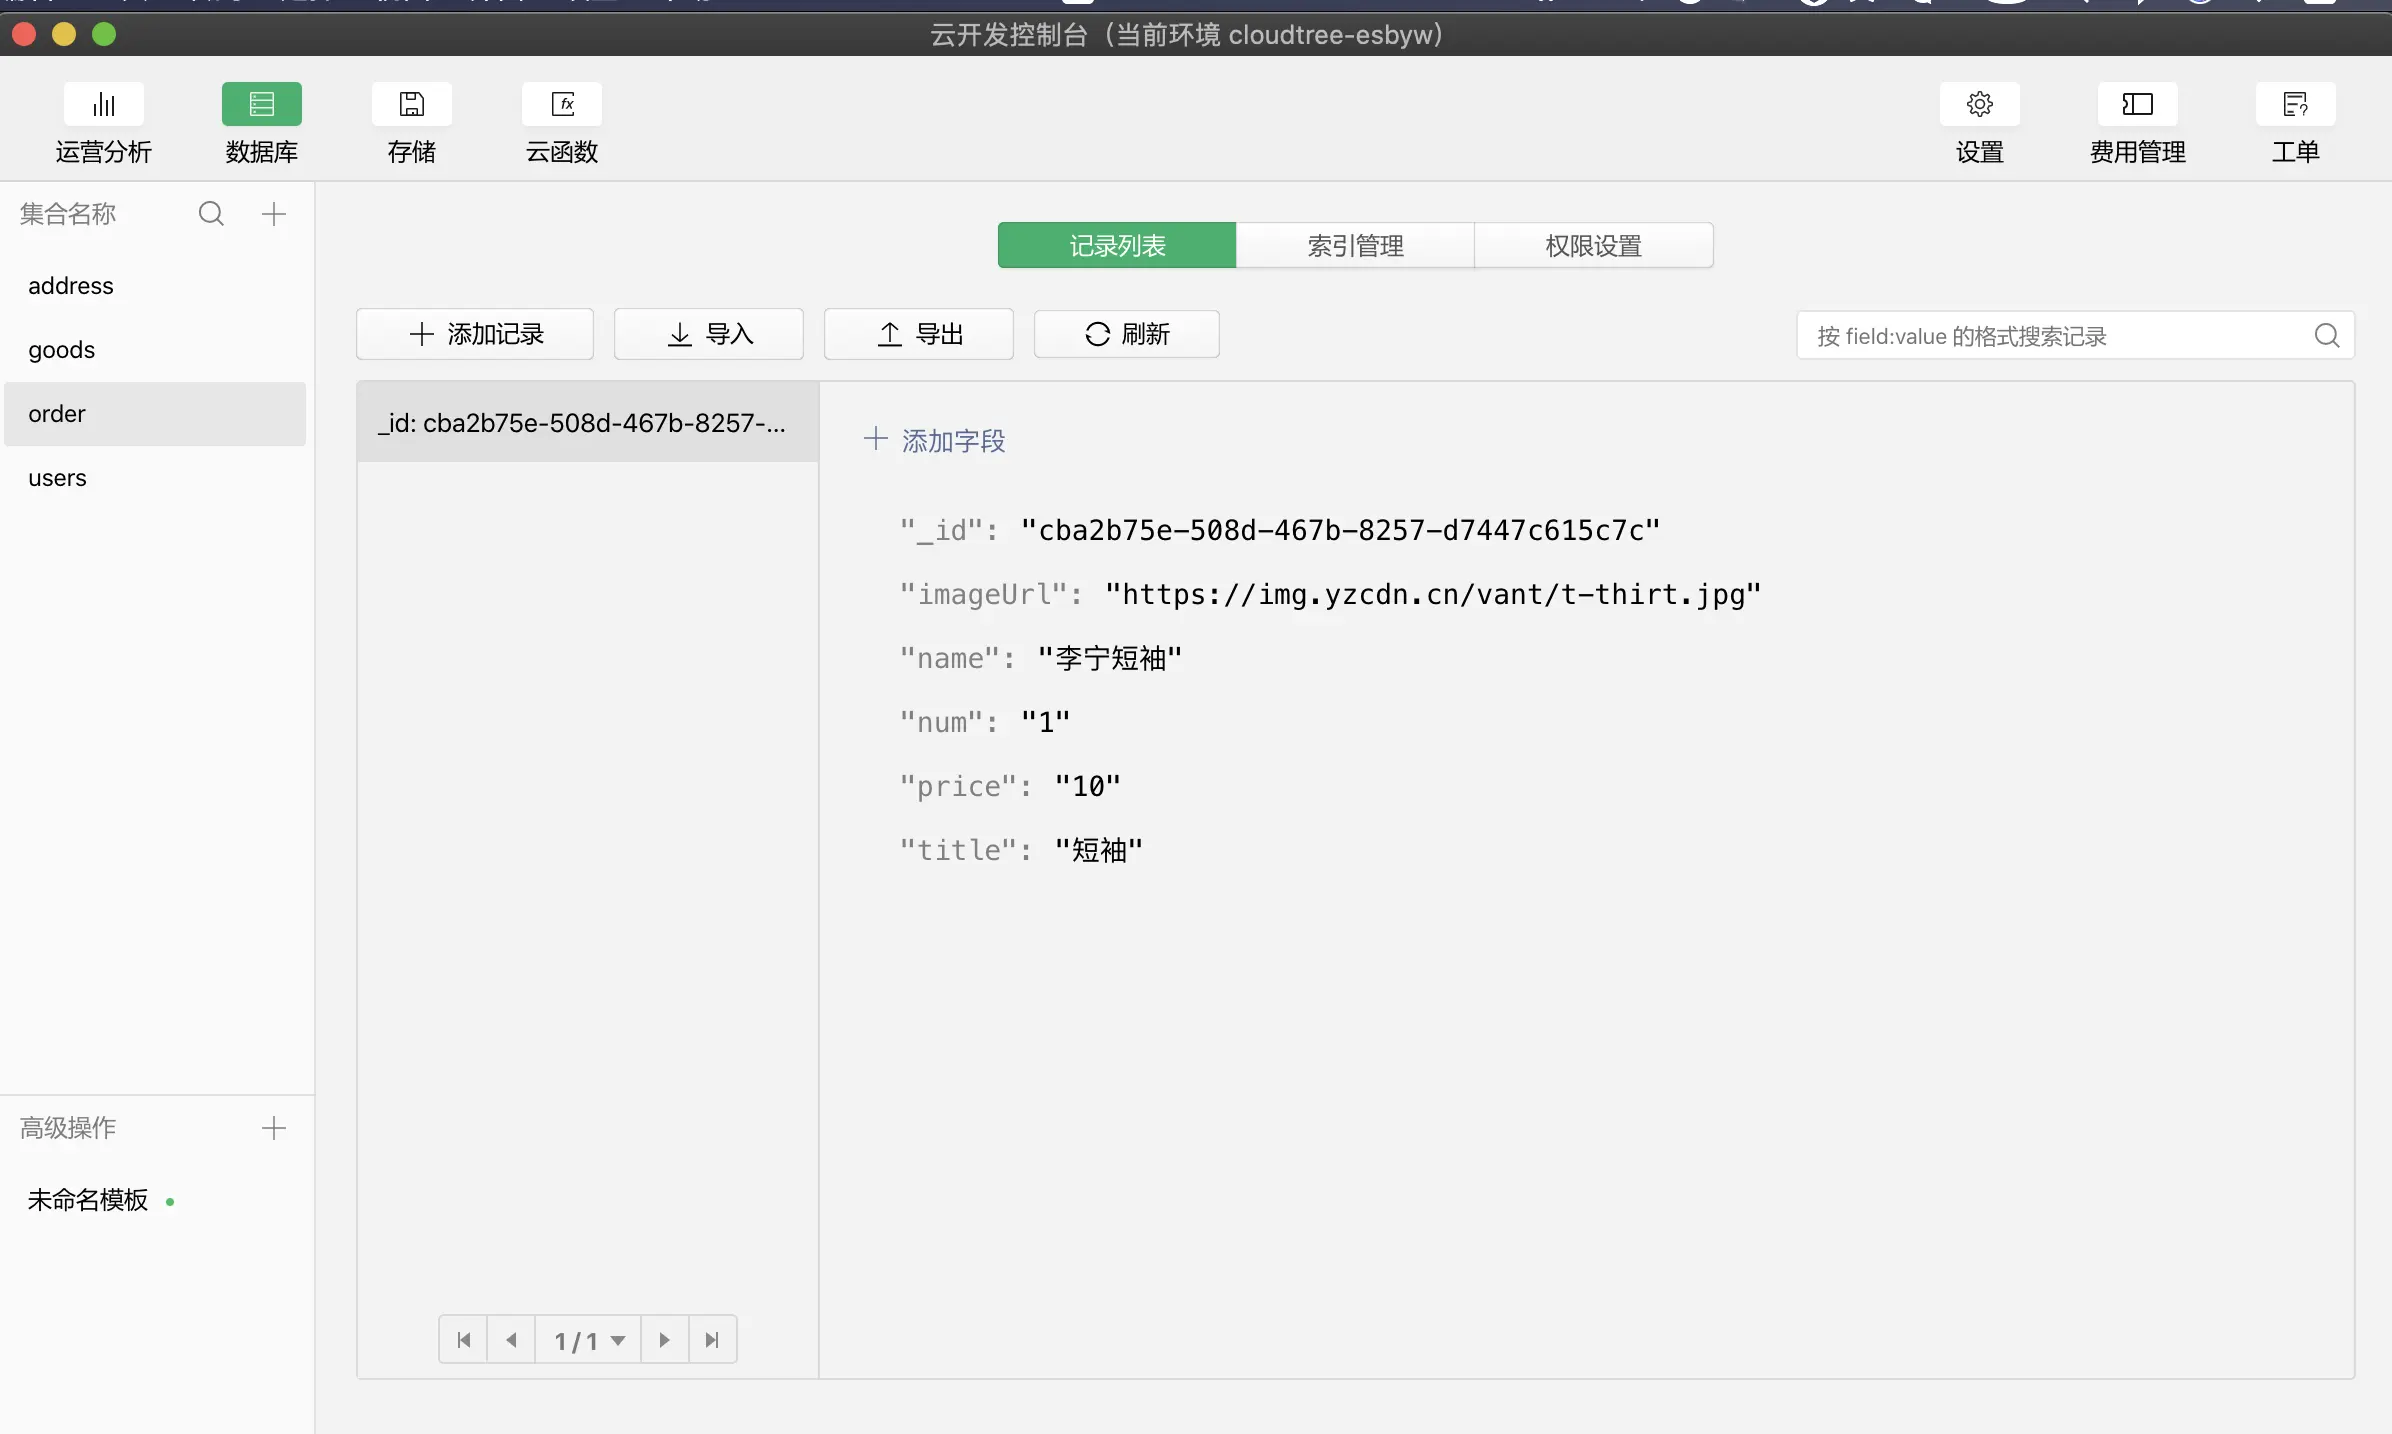Select the users collection
Viewport: 2392px width, 1434px height.
click(58, 478)
